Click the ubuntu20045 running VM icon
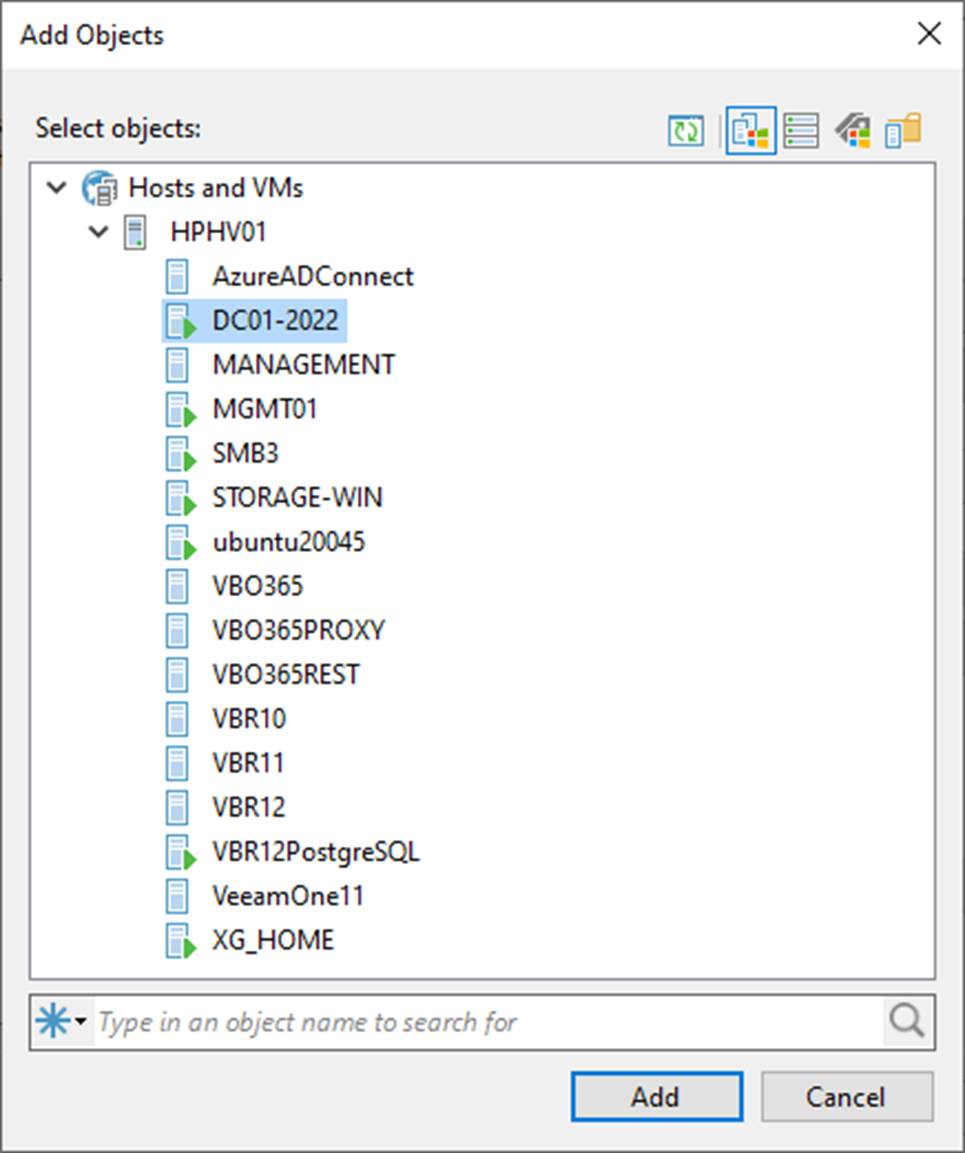 [181, 543]
